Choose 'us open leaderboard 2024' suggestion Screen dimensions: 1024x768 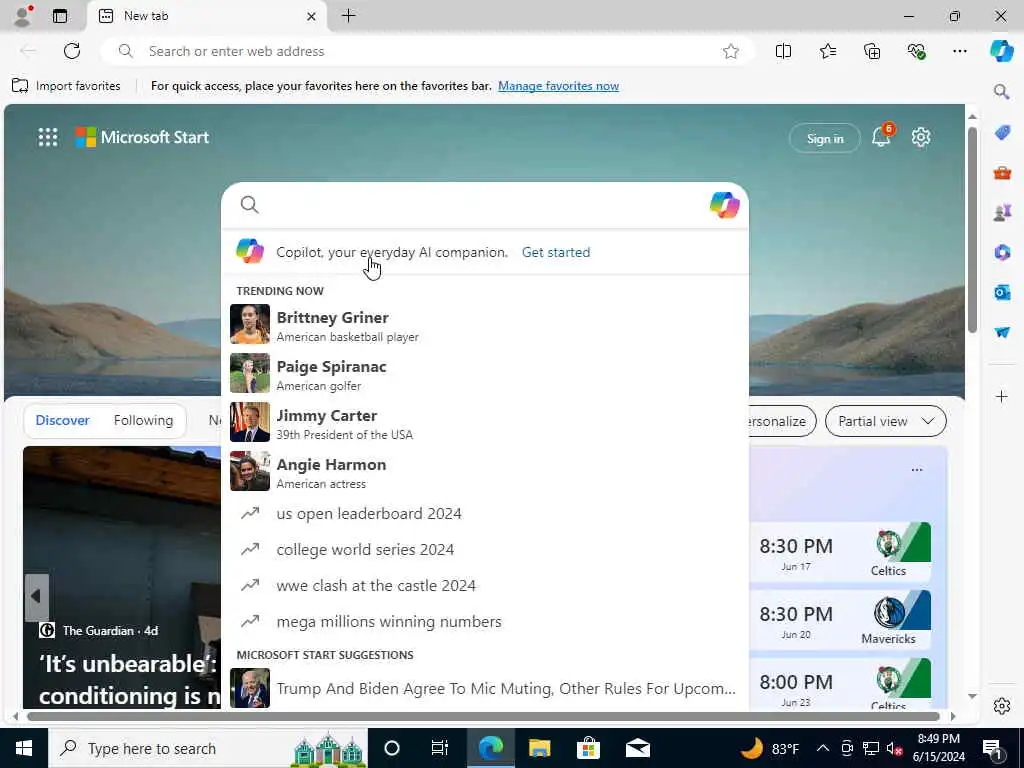click(x=485, y=513)
